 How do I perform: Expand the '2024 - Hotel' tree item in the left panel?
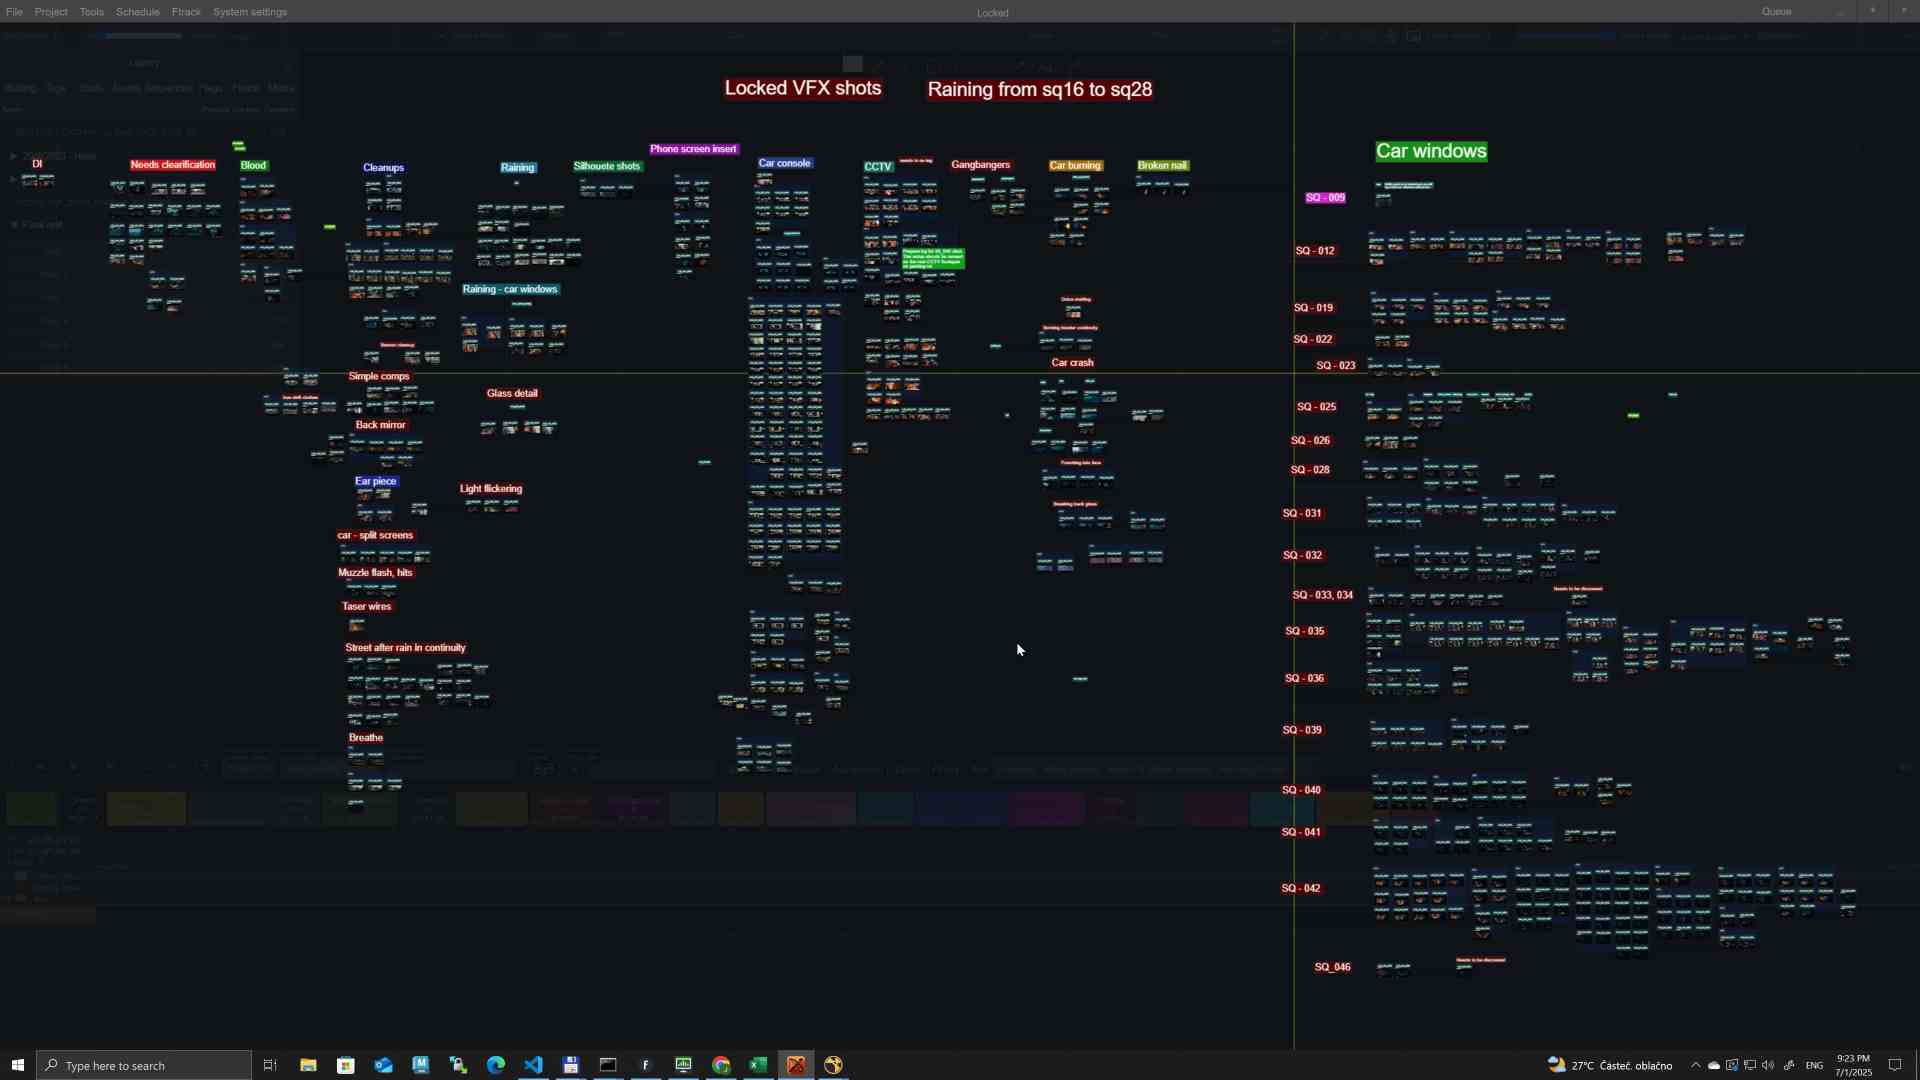coord(12,156)
